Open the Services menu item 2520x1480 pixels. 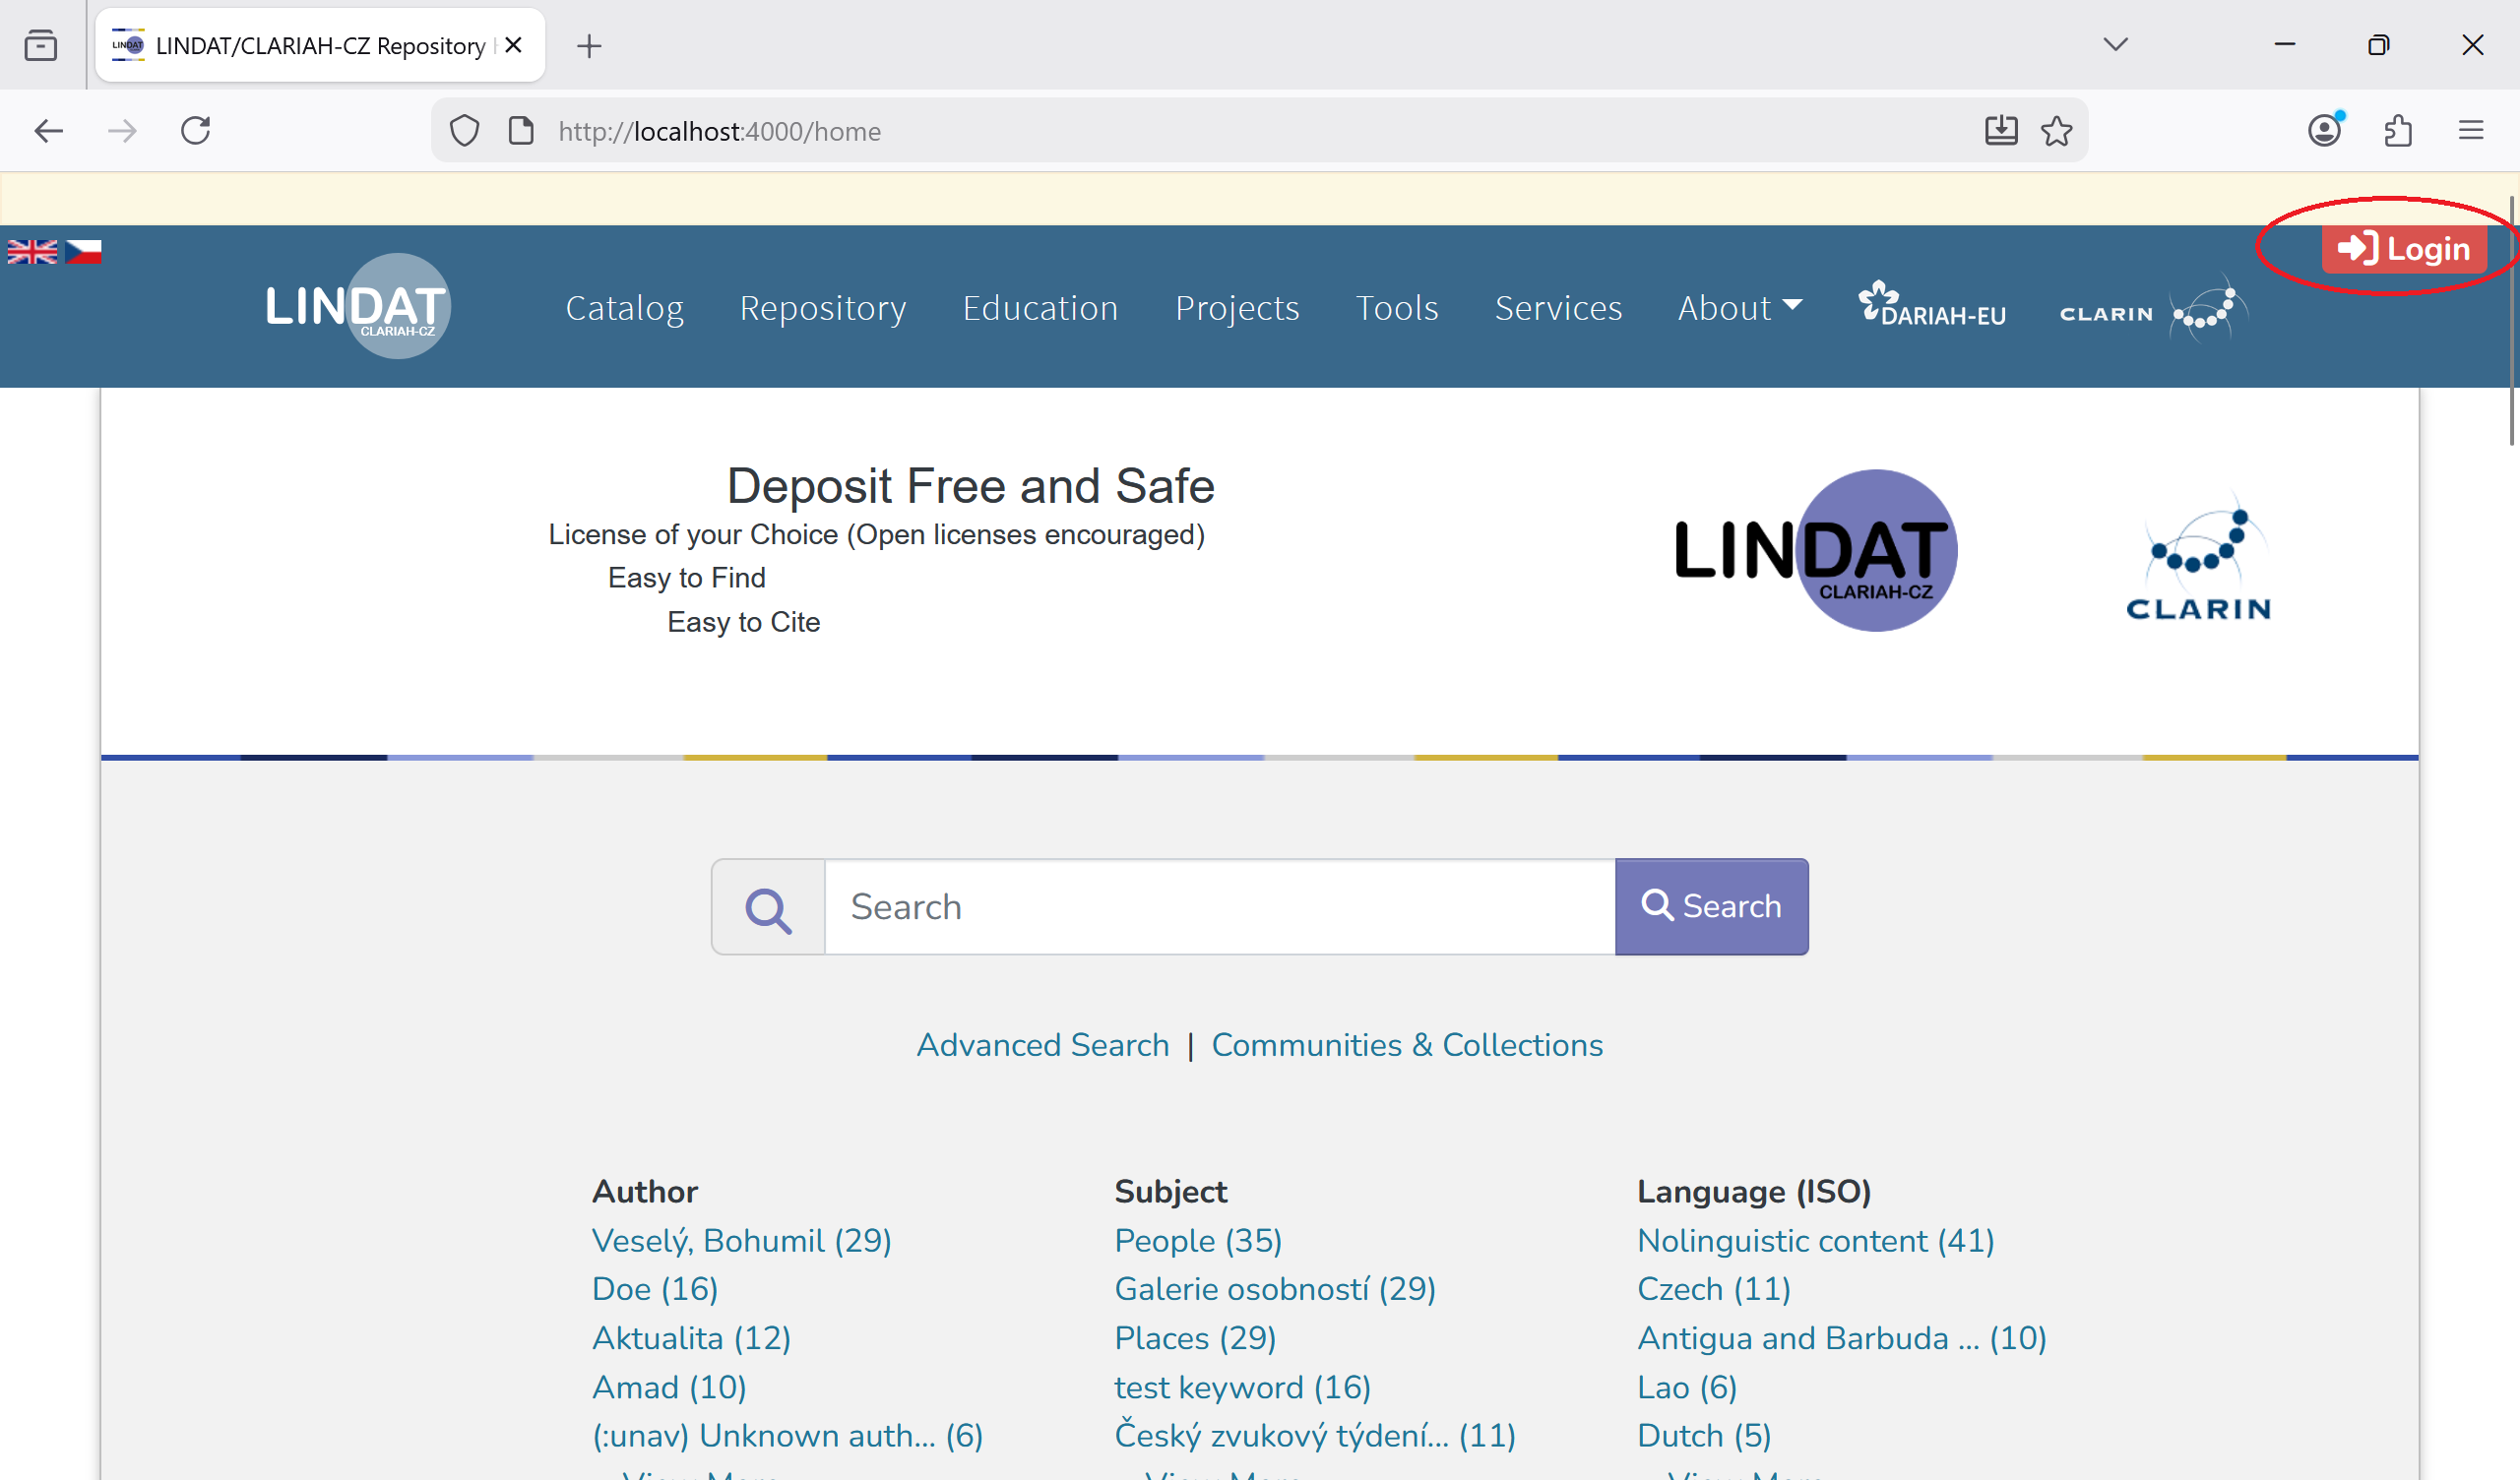point(1558,308)
